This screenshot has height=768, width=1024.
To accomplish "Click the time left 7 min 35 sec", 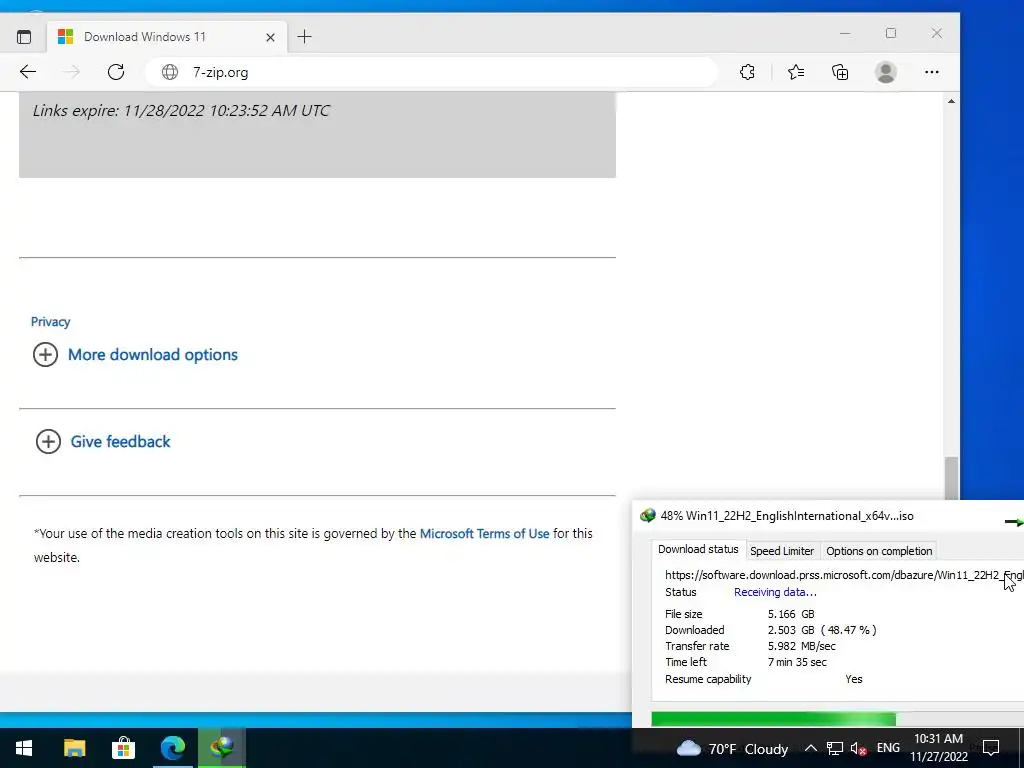I will (x=797, y=662).
